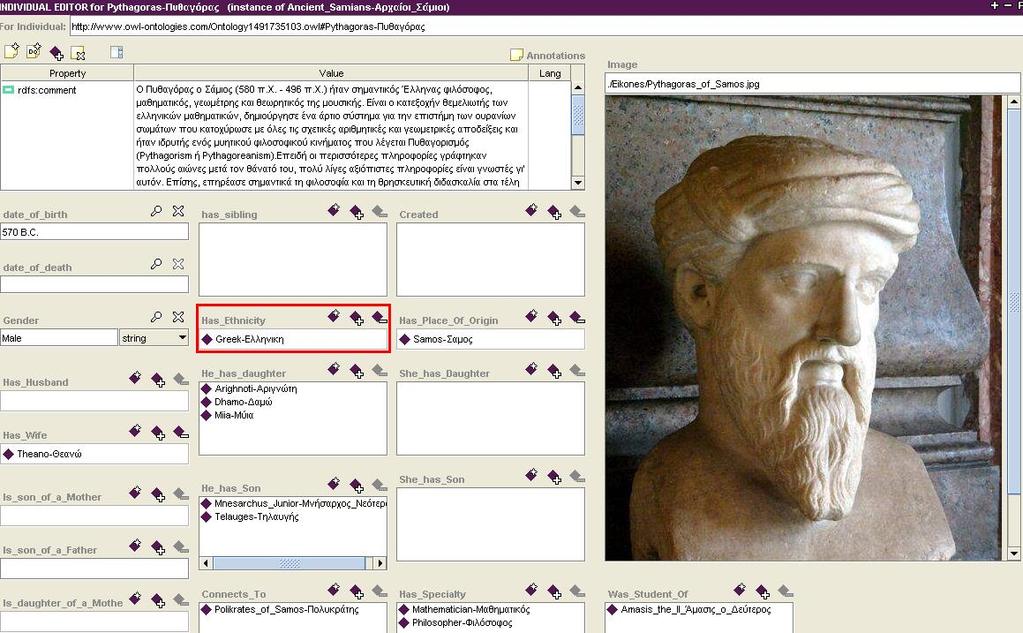Add existing individual to Was_Student_Of

pos(763,592)
